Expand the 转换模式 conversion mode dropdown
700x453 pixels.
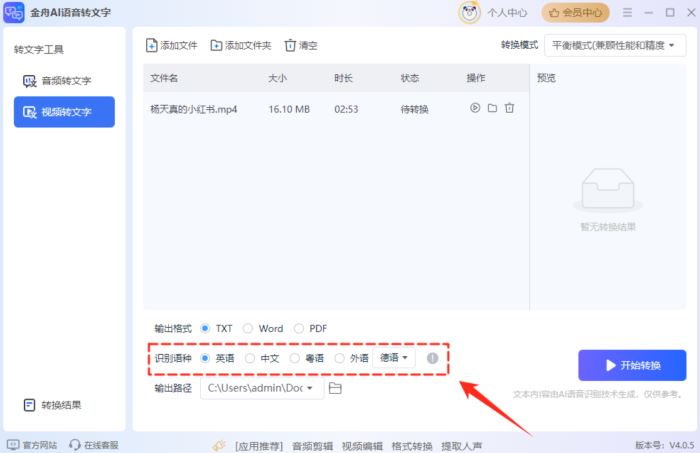click(615, 46)
